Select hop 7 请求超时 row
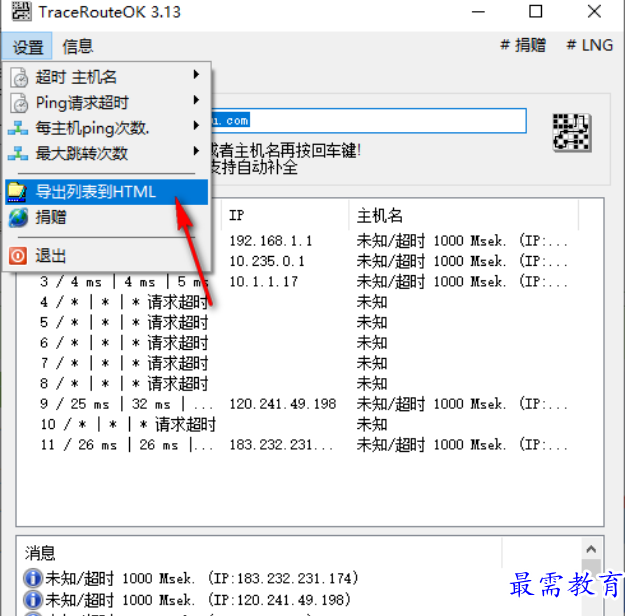Screen dimensions: 631x616 tap(310, 363)
